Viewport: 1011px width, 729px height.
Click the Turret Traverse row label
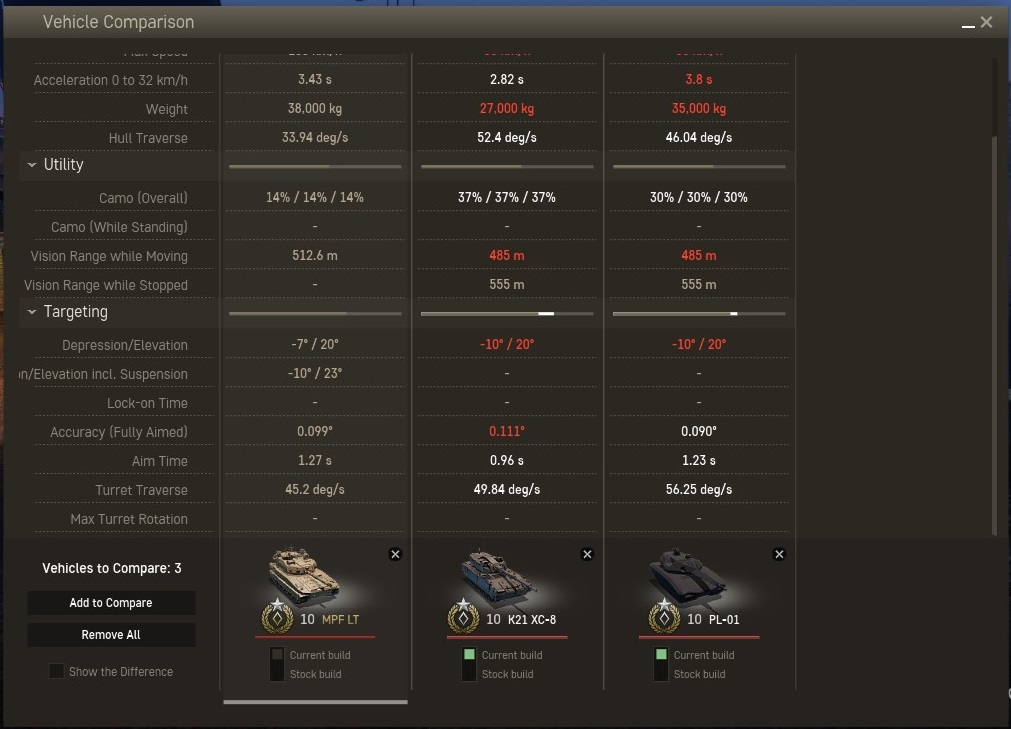(x=142, y=491)
